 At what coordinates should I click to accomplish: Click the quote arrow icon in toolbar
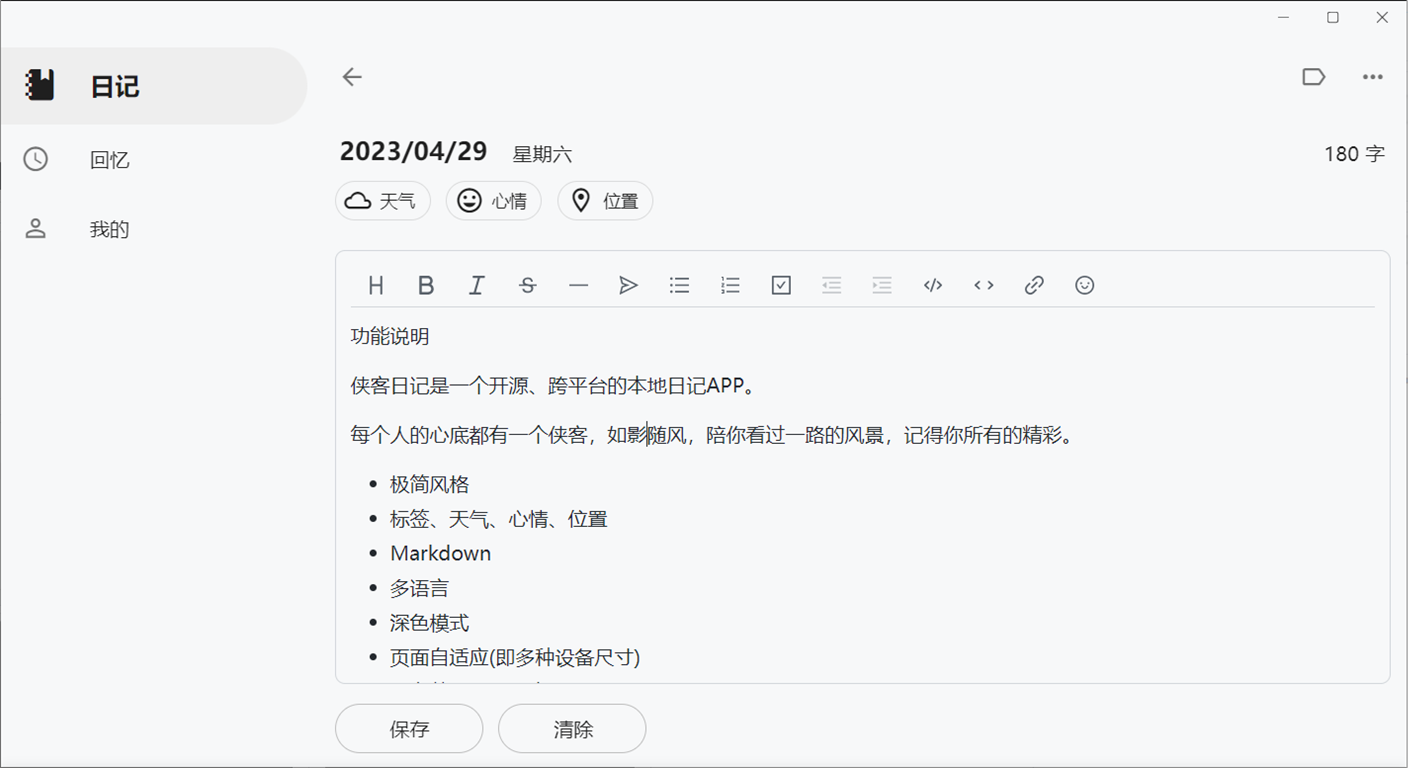tap(628, 285)
